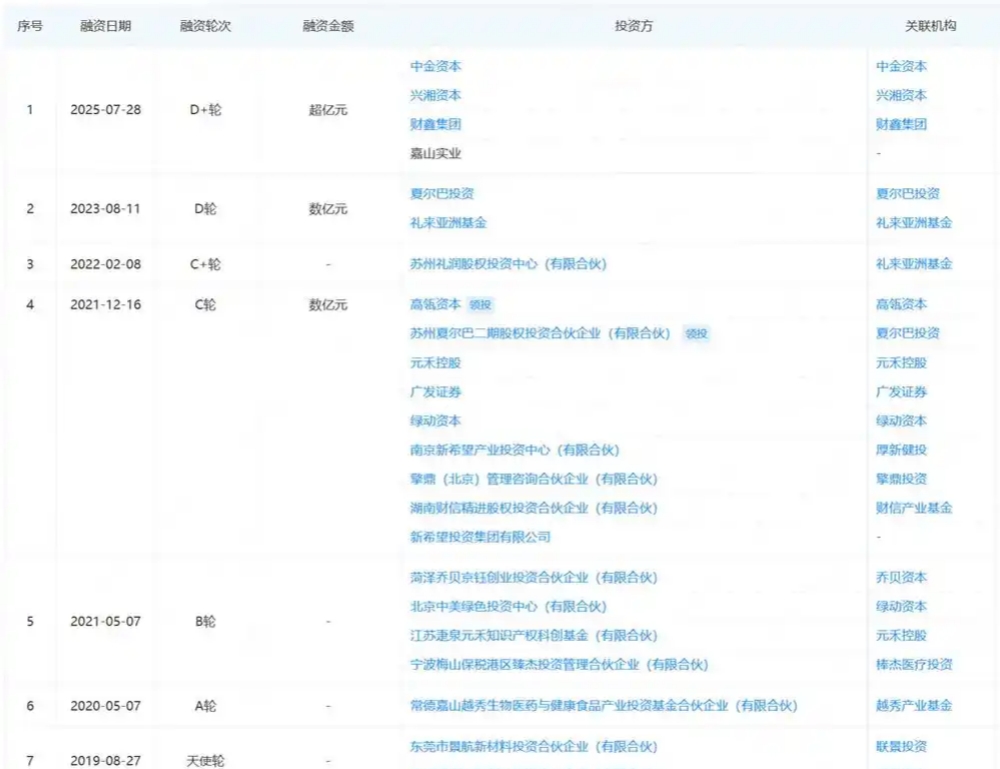
Task: Open 中金资本 in the 关联机构 column
Action: tap(901, 66)
